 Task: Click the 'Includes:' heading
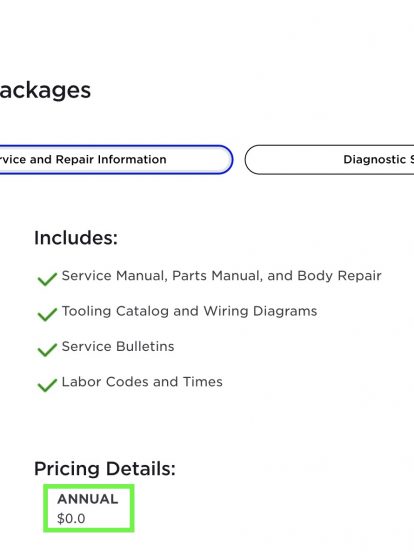tap(76, 238)
